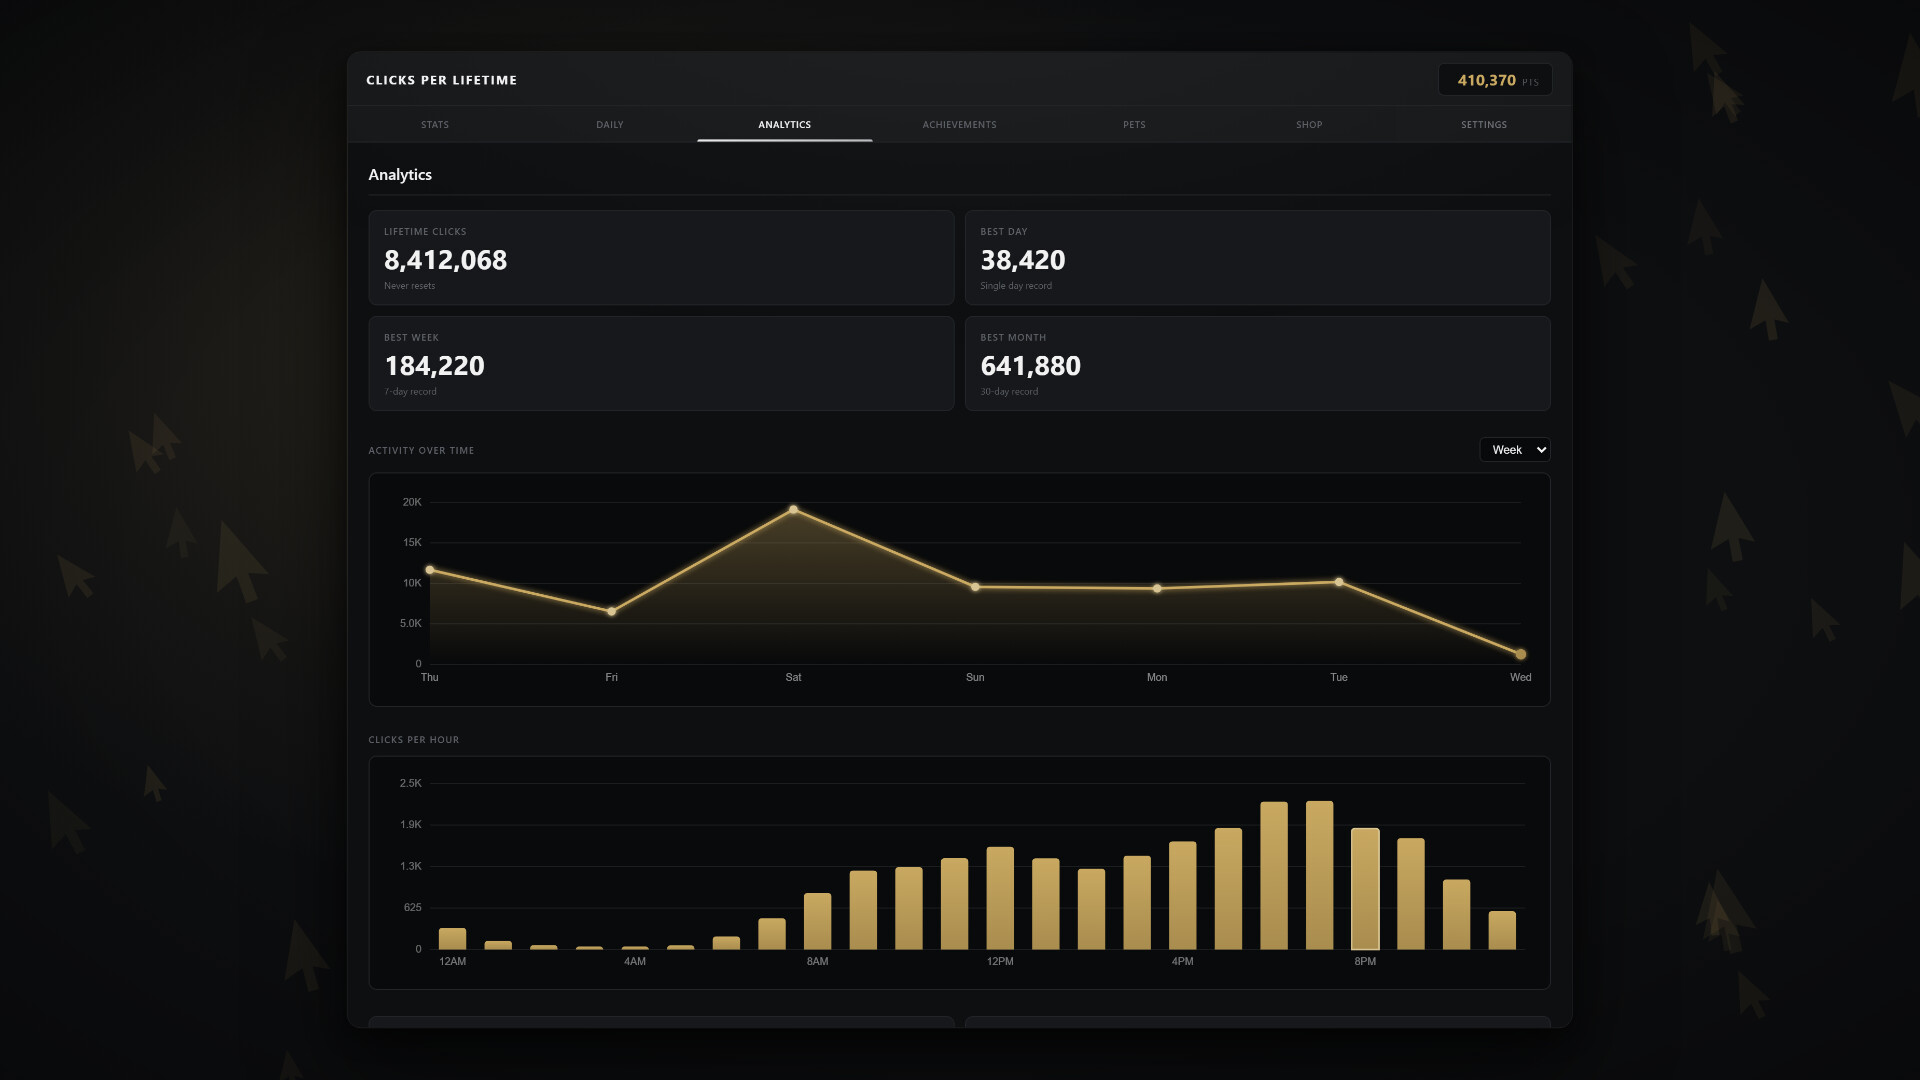Open the Achievements tab

click(x=959, y=124)
